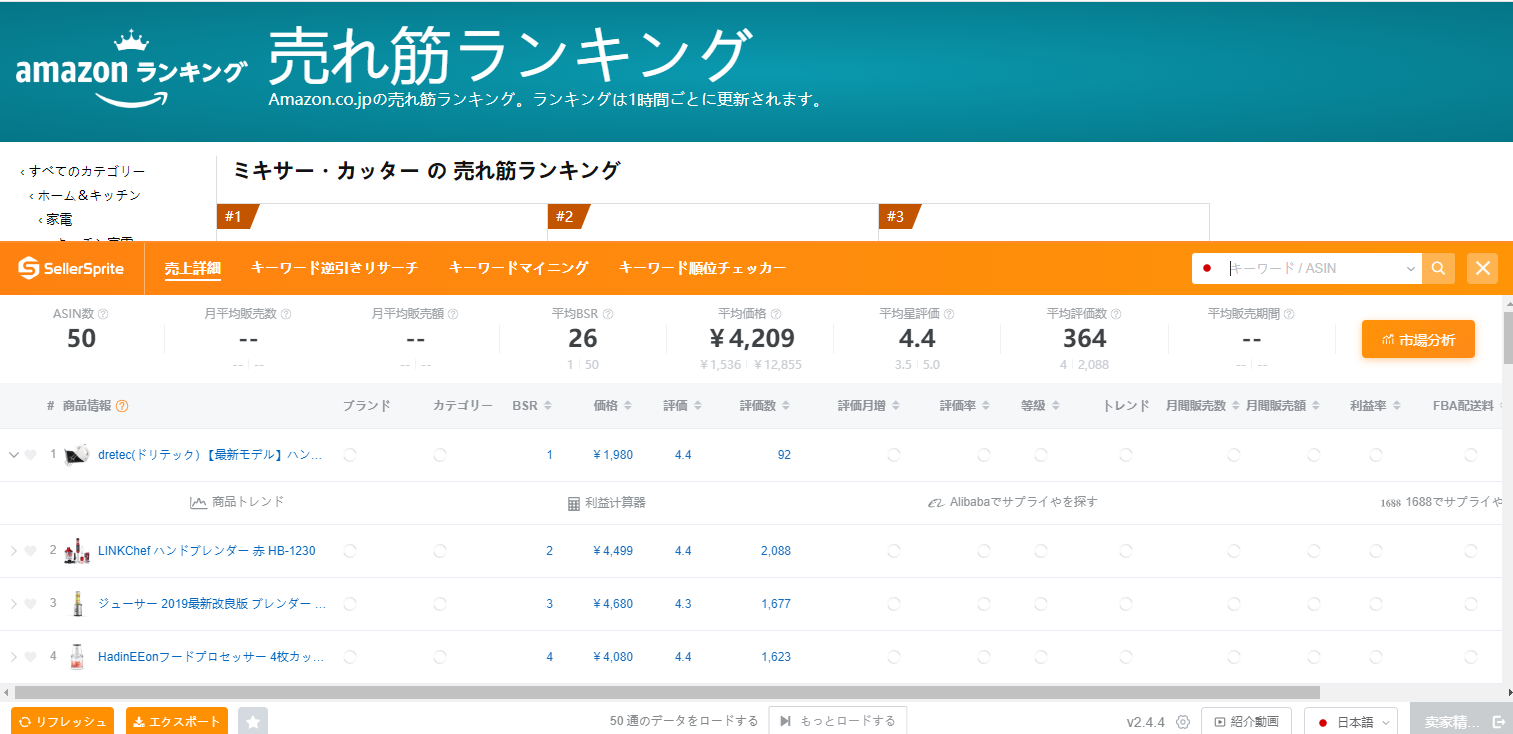
Task: Click help icon beside 平均BSR
Action: (608, 314)
